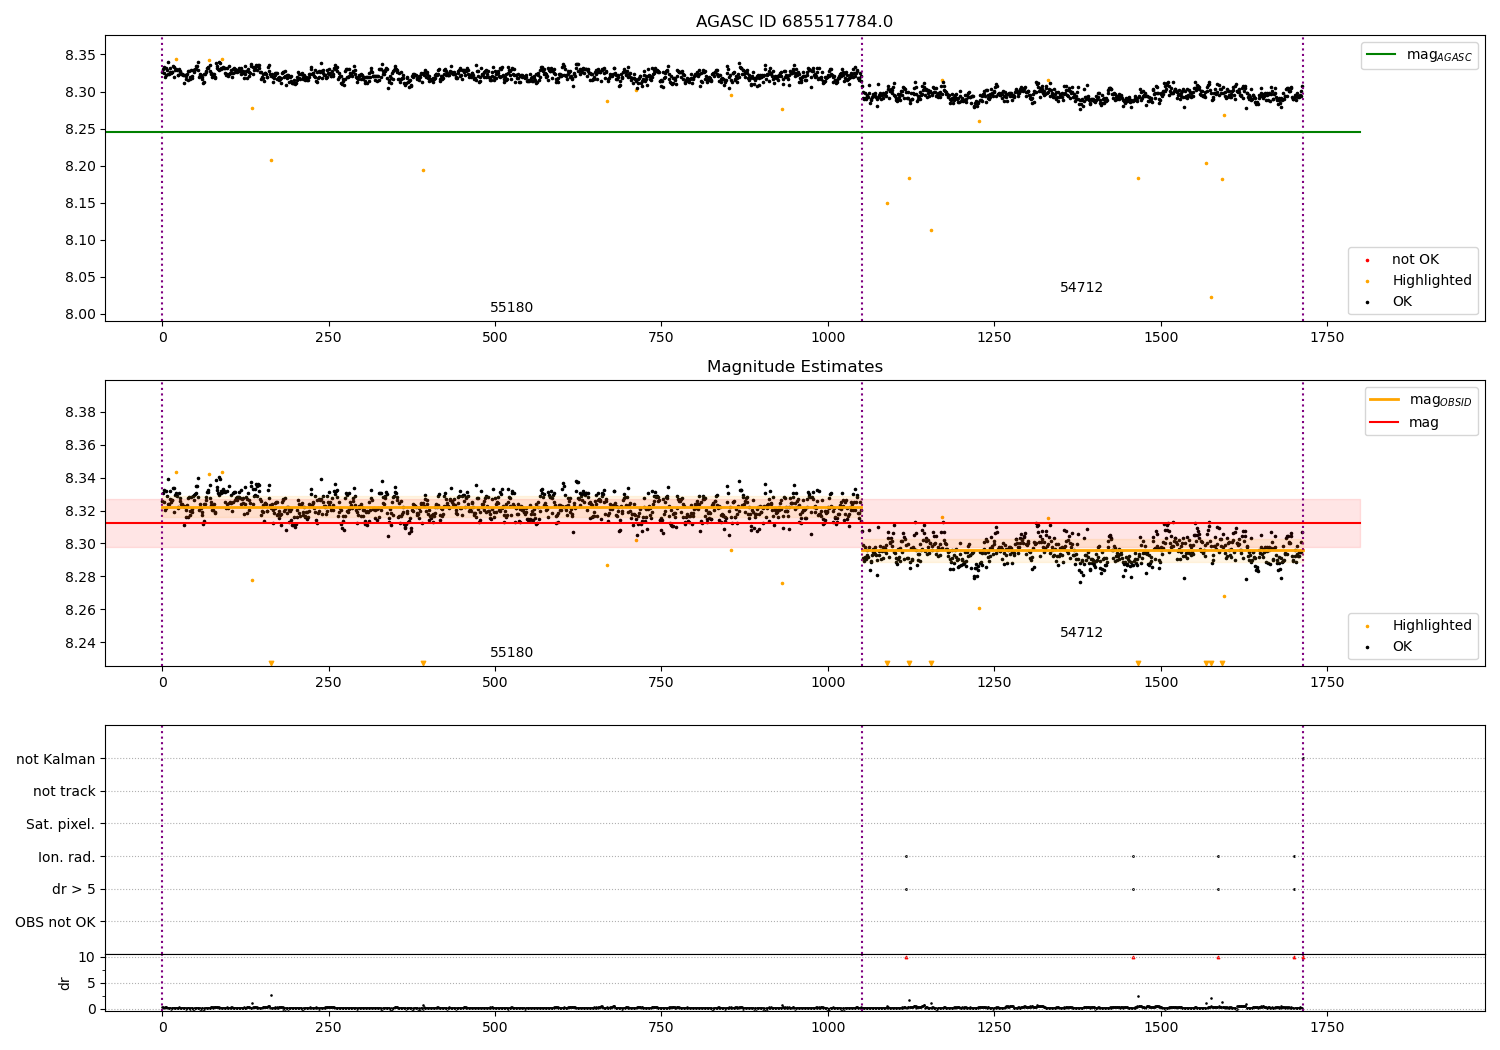Select 'Highlighted' in the Magnitude Estimates plot legend
The height and width of the screenshot is (1050, 1500).
(x=1431, y=626)
